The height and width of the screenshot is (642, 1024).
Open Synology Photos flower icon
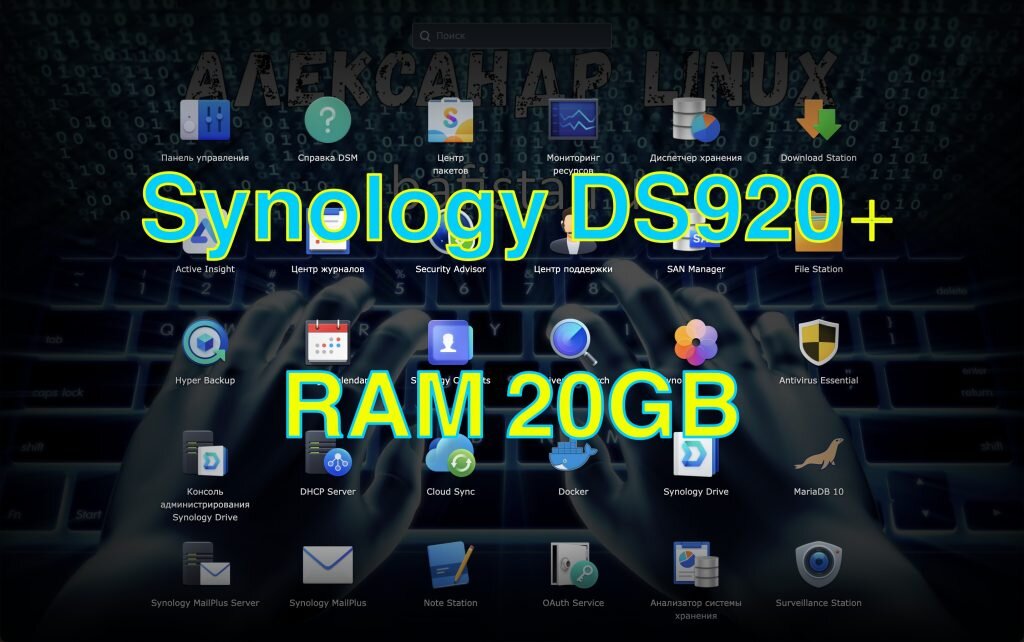696,343
